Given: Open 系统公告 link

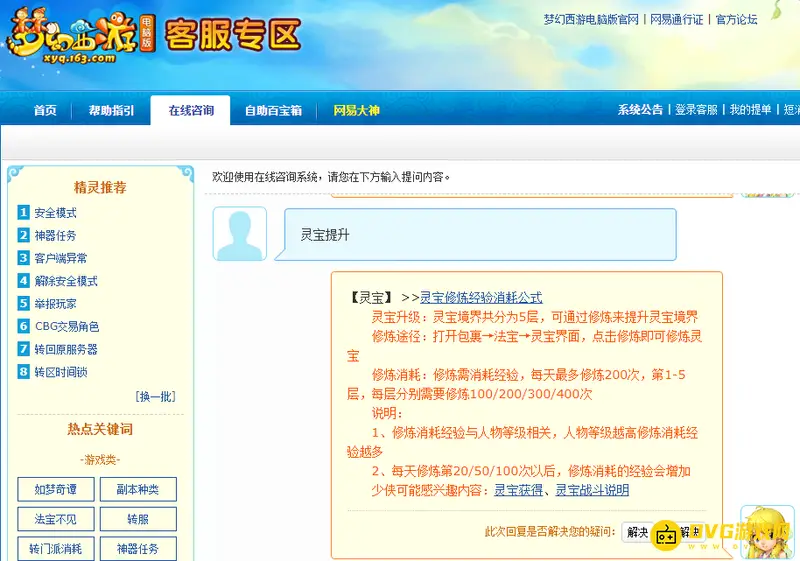Looking at the screenshot, I should pyautogui.click(x=640, y=110).
